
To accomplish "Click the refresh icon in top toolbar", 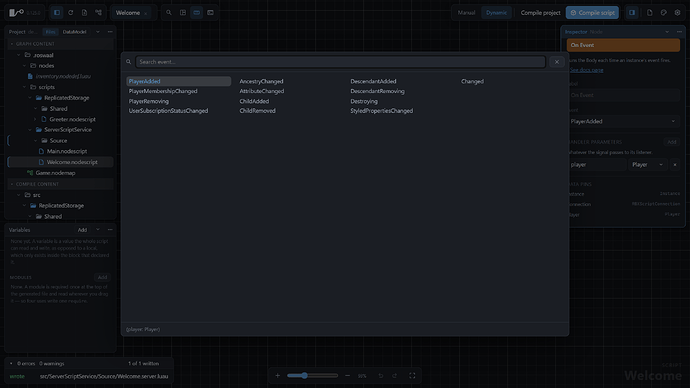I will [x=70, y=13].
